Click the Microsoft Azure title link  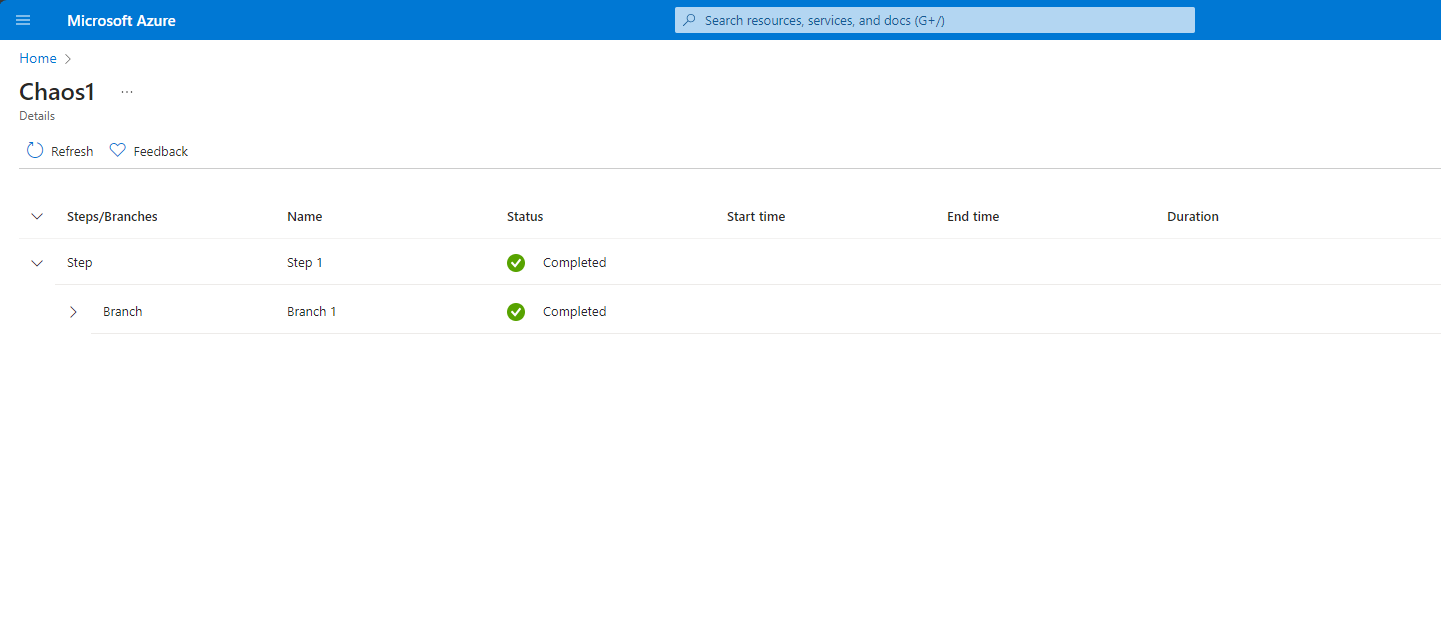click(121, 20)
